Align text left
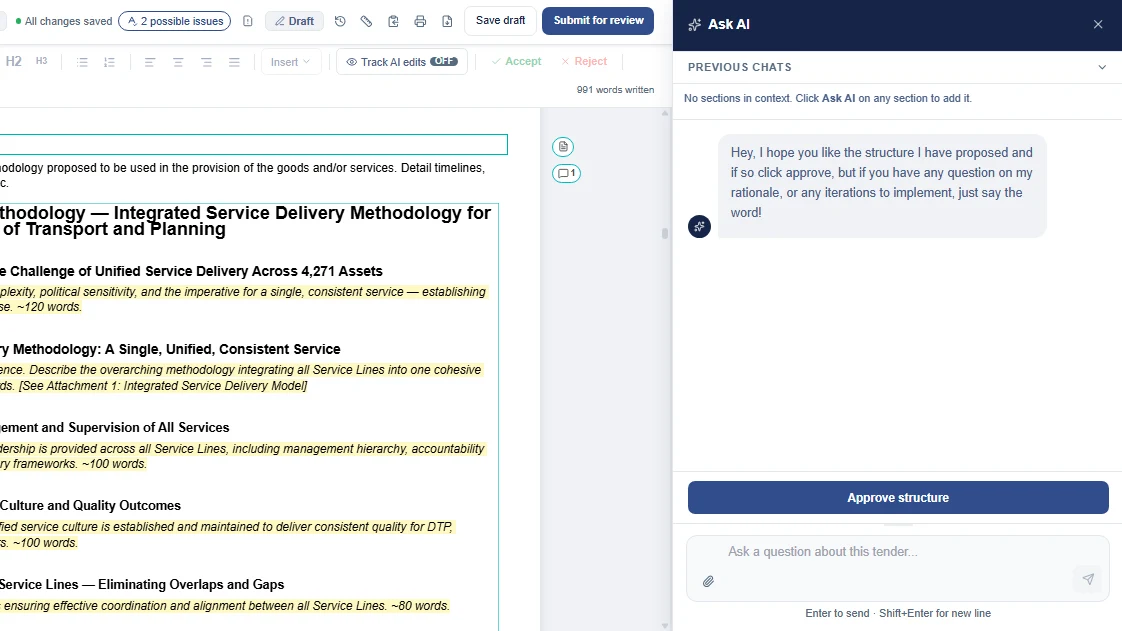 pos(150,62)
